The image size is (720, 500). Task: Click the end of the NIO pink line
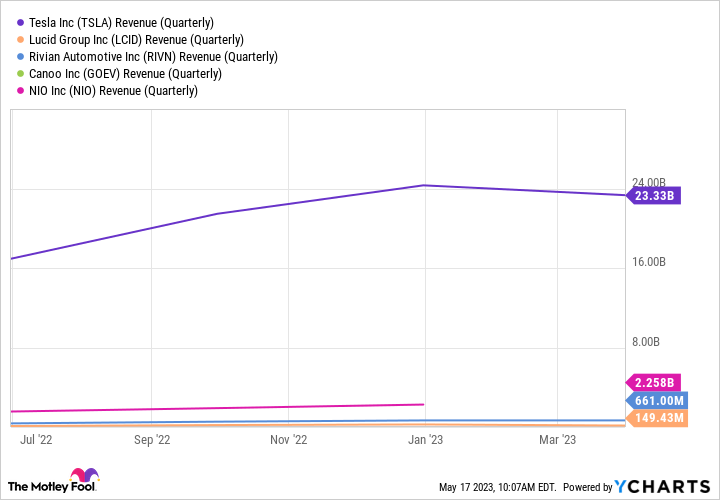point(423,404)
